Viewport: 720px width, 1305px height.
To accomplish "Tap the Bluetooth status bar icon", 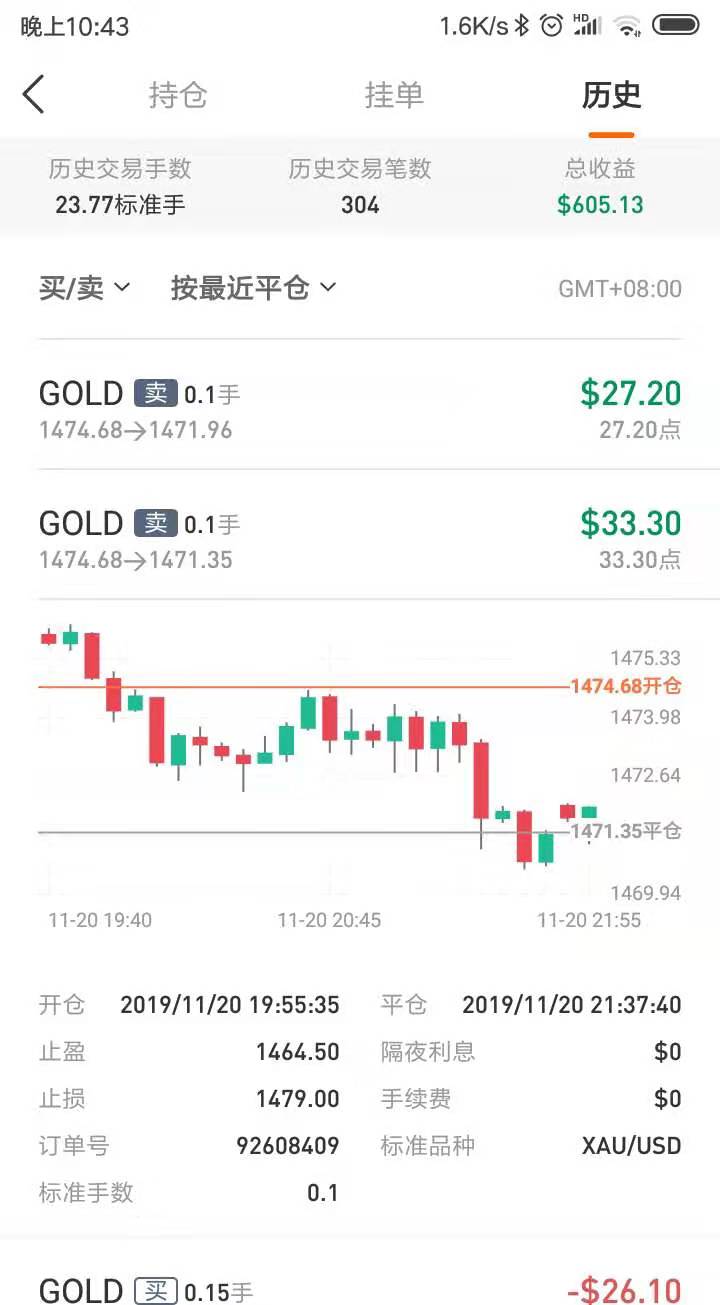I will pos(522,26).
